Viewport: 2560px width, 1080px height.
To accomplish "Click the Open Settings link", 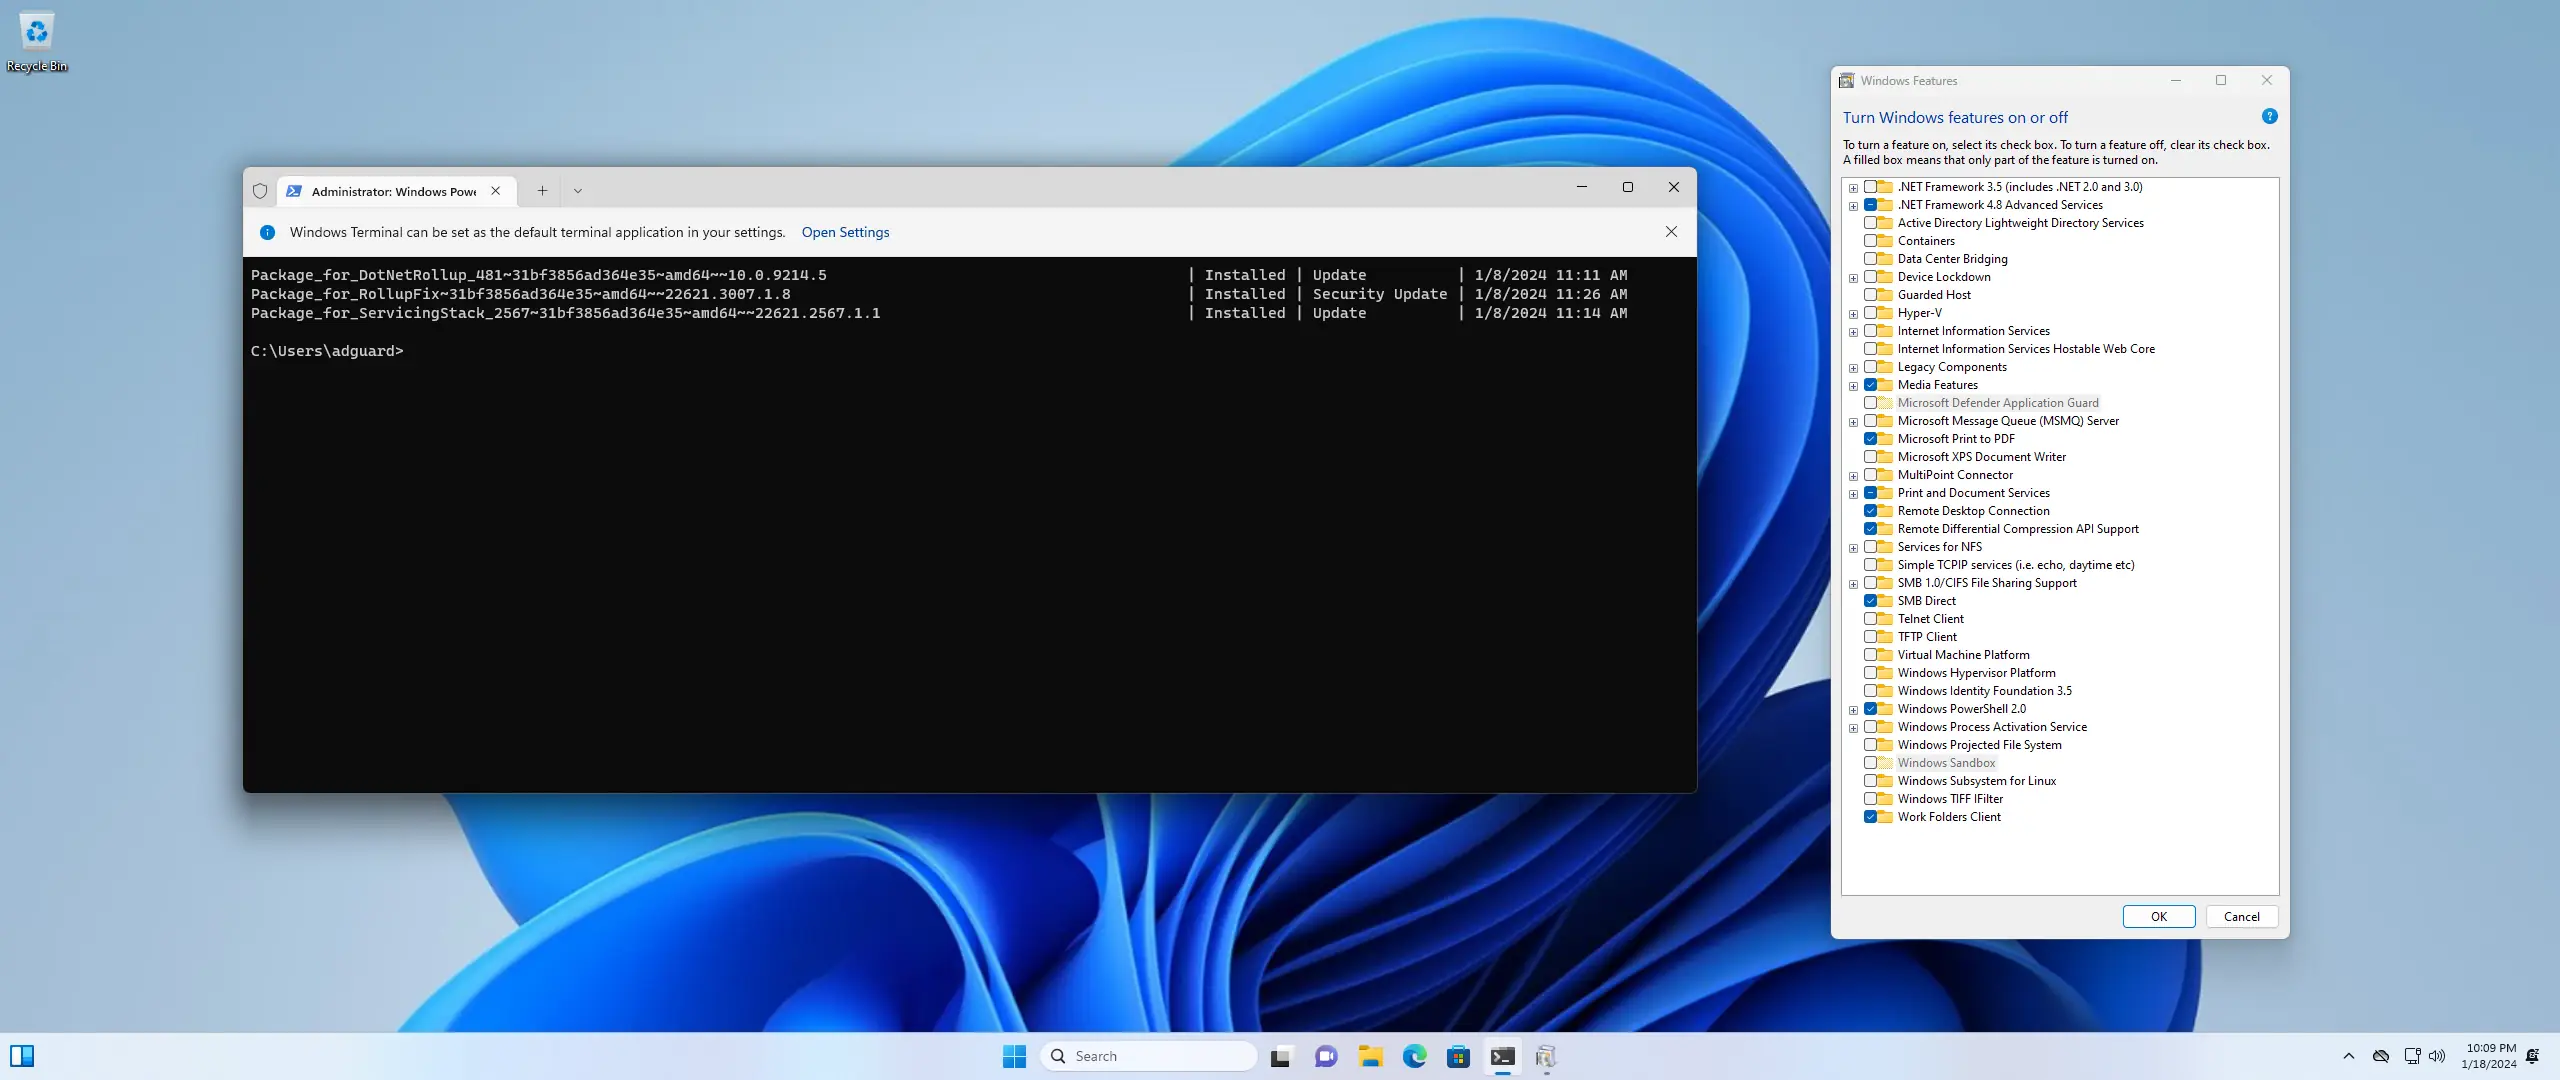I will pyautogui.click(x=845, y=232).
